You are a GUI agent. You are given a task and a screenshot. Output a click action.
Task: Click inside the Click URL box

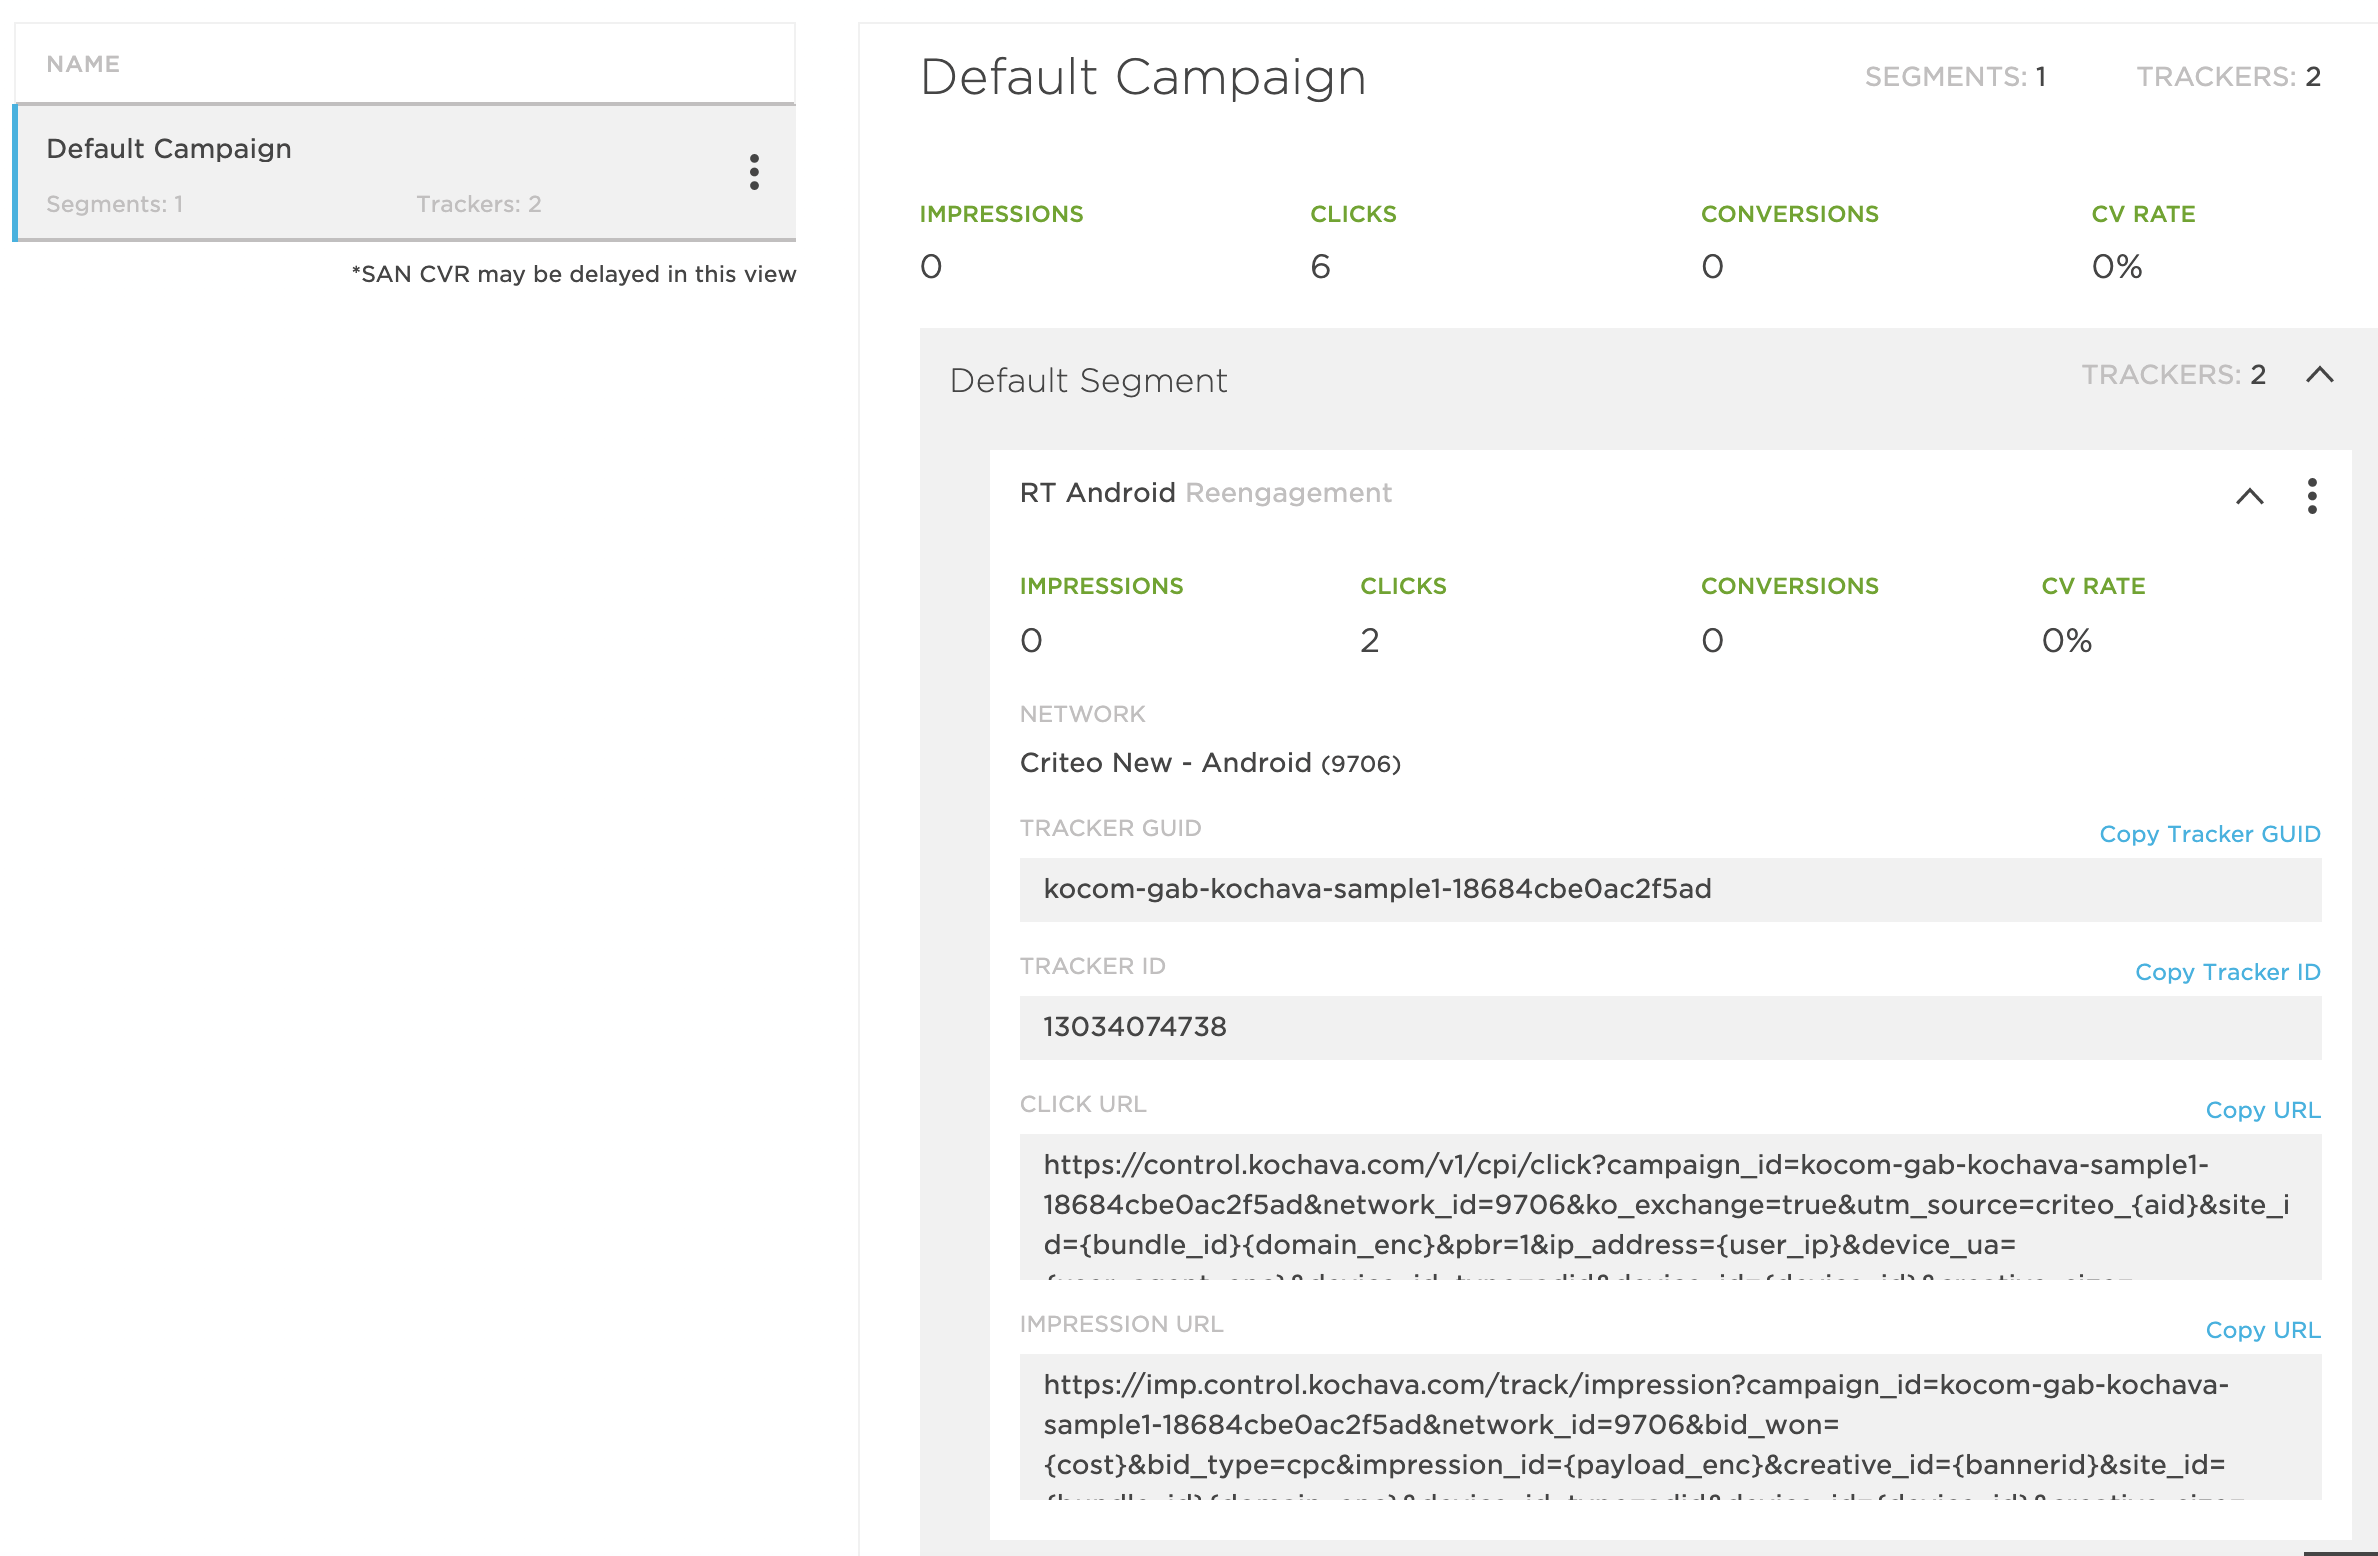pos(1670,1207)
